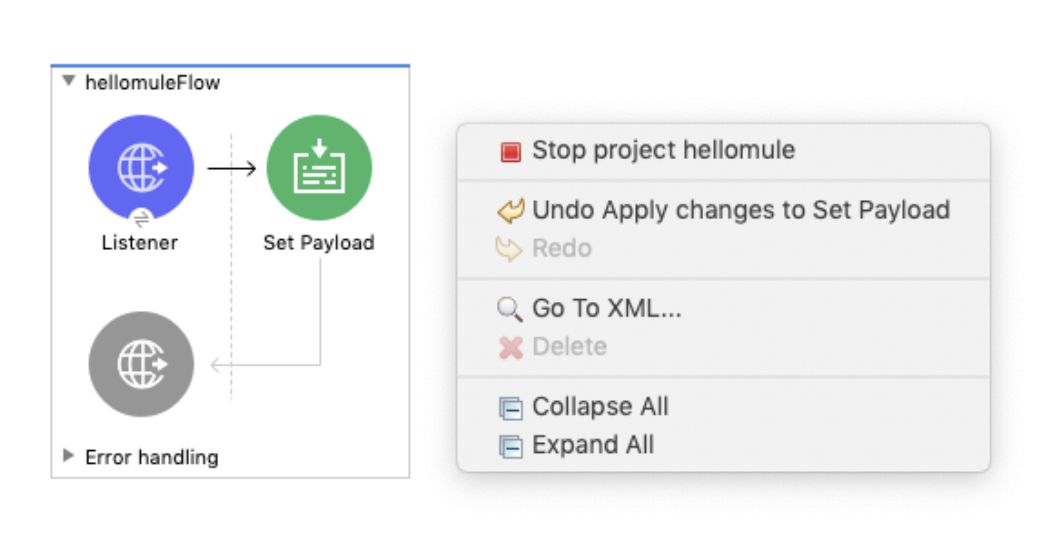Click the magnifying glass Go To XML icon
The width and height of the screenshot is (1060, 540).
(x=510, y=309)
